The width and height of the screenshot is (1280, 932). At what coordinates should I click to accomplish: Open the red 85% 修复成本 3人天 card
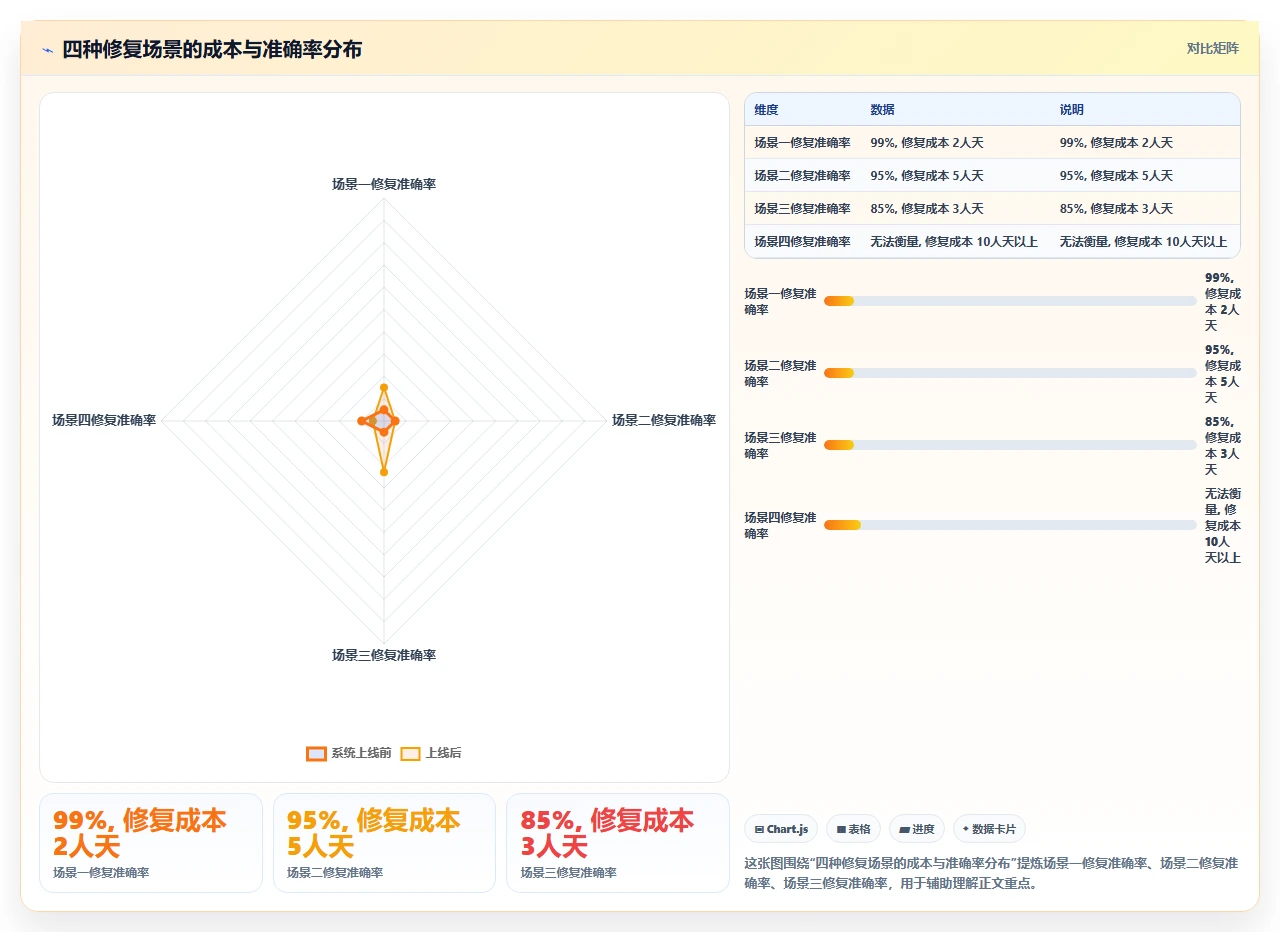click(x=618, y=842)
